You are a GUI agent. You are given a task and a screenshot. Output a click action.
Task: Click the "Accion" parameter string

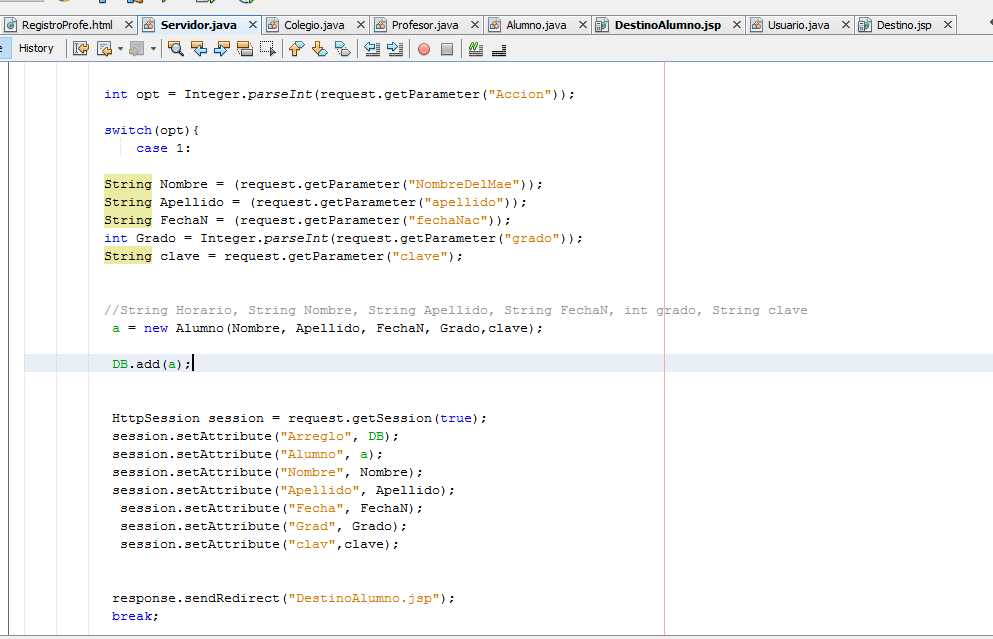click(519, 94)
